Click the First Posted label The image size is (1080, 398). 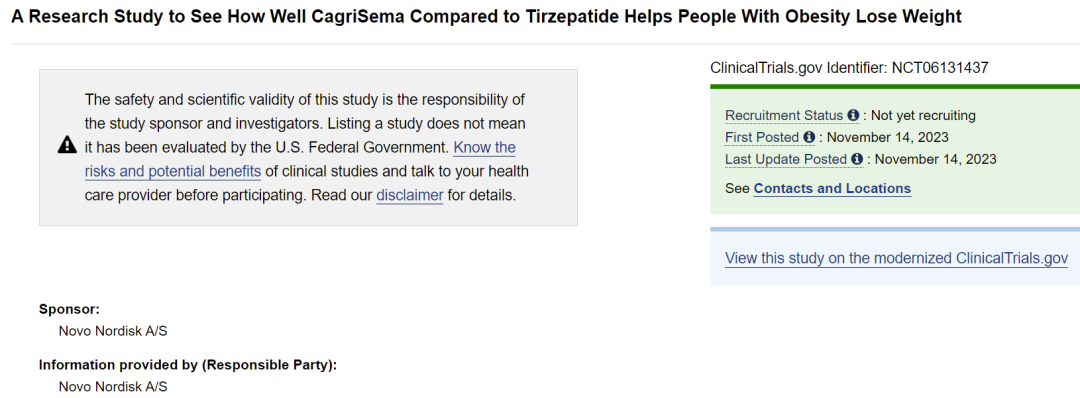762,137
